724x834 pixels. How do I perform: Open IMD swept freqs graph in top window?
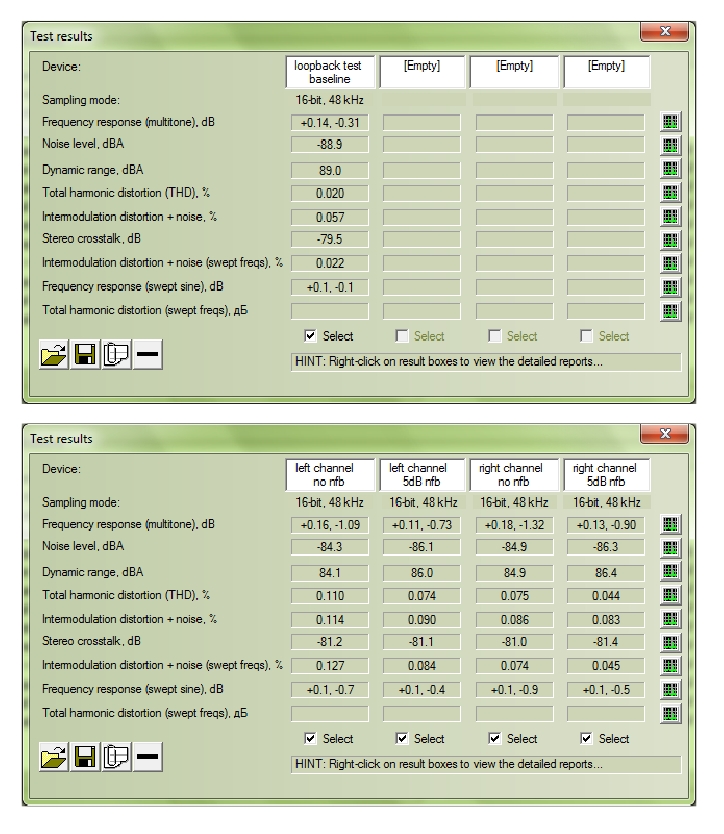pyautogui.click(x=670, y=263)
